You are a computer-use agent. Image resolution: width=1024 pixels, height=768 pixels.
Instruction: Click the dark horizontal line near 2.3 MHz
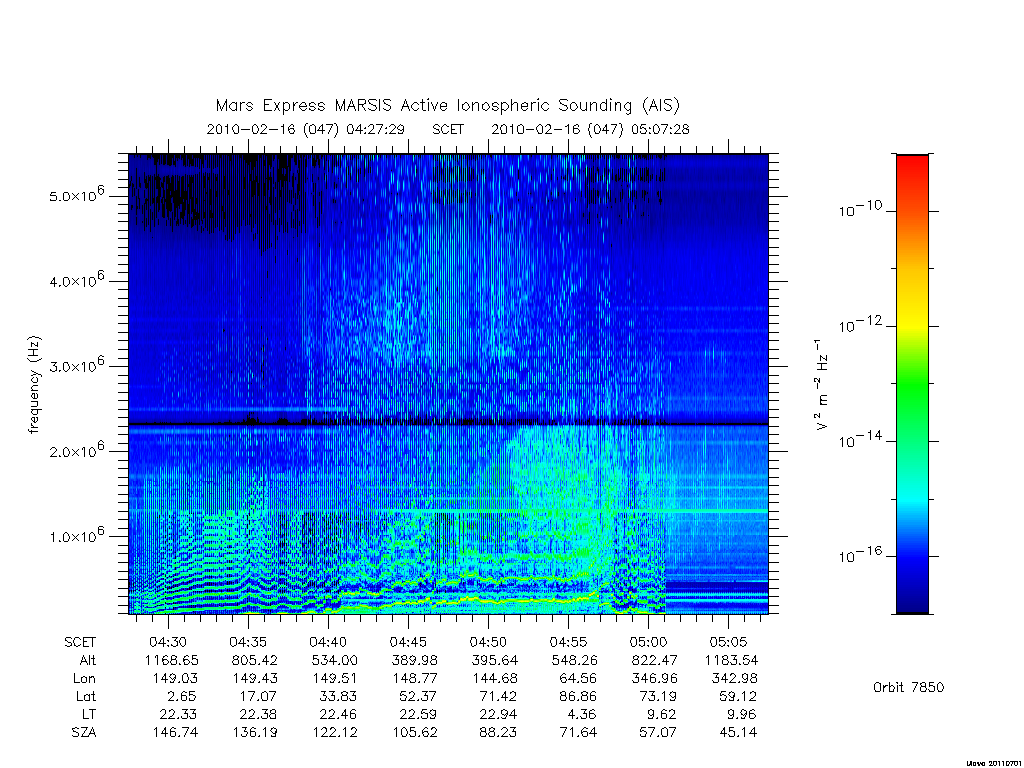pyautogui.click(x=448, y=424)
